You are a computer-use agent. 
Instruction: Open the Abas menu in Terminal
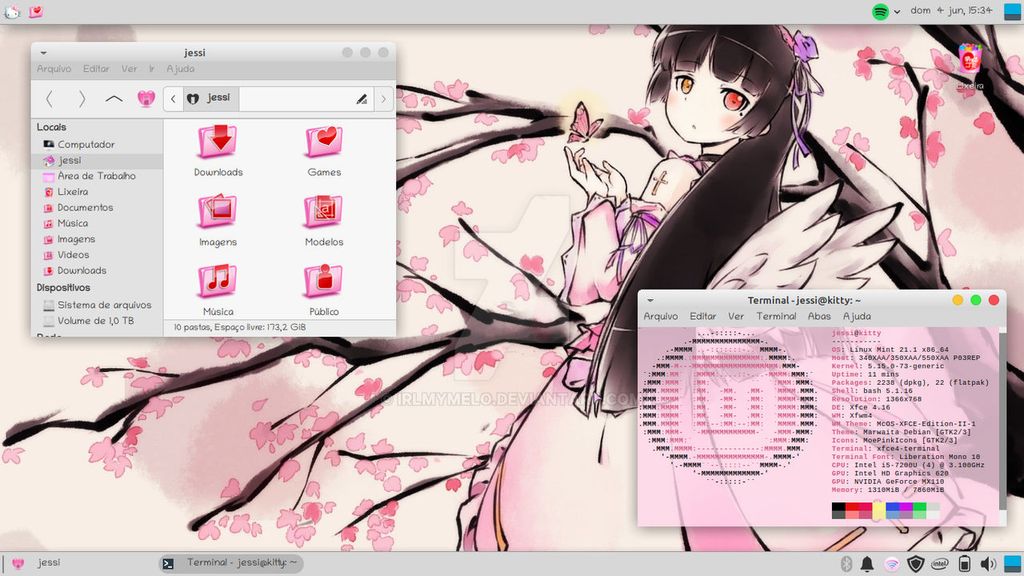819,316
